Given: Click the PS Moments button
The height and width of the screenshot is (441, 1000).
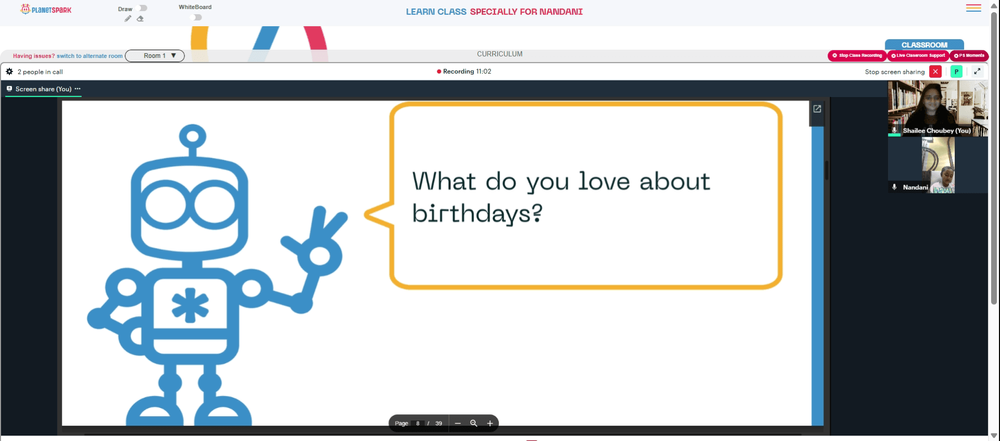Looking at the screenshot, I should point(969,56).
